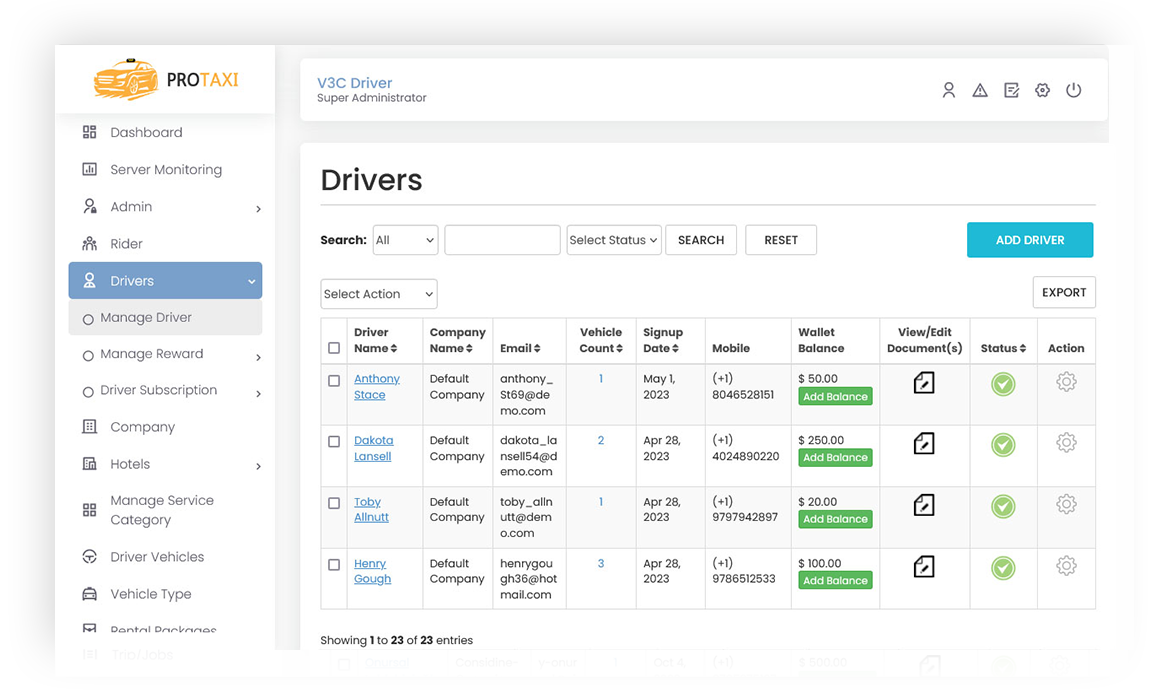Expand the Hotels sidebar menu chevron
This screenshot has width=1151, height=698.
click(x=258, y=466)
